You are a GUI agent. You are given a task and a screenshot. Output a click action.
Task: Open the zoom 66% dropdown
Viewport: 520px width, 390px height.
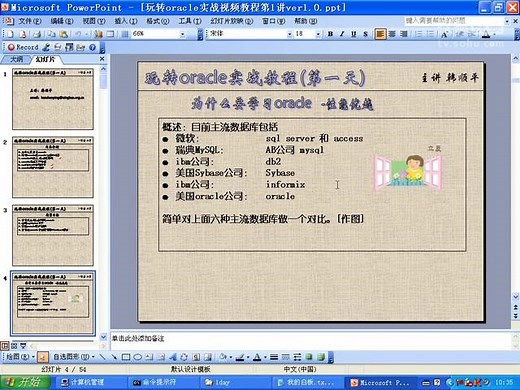(182, 34)
